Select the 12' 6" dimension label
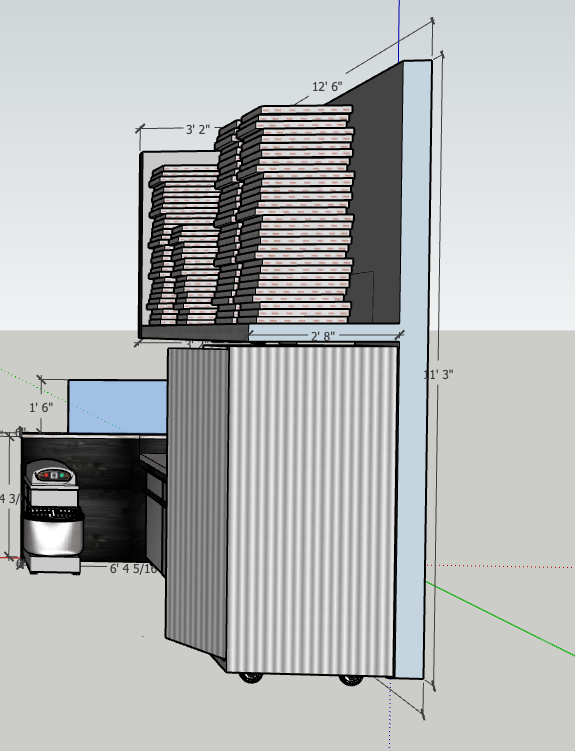 [327, 87]
